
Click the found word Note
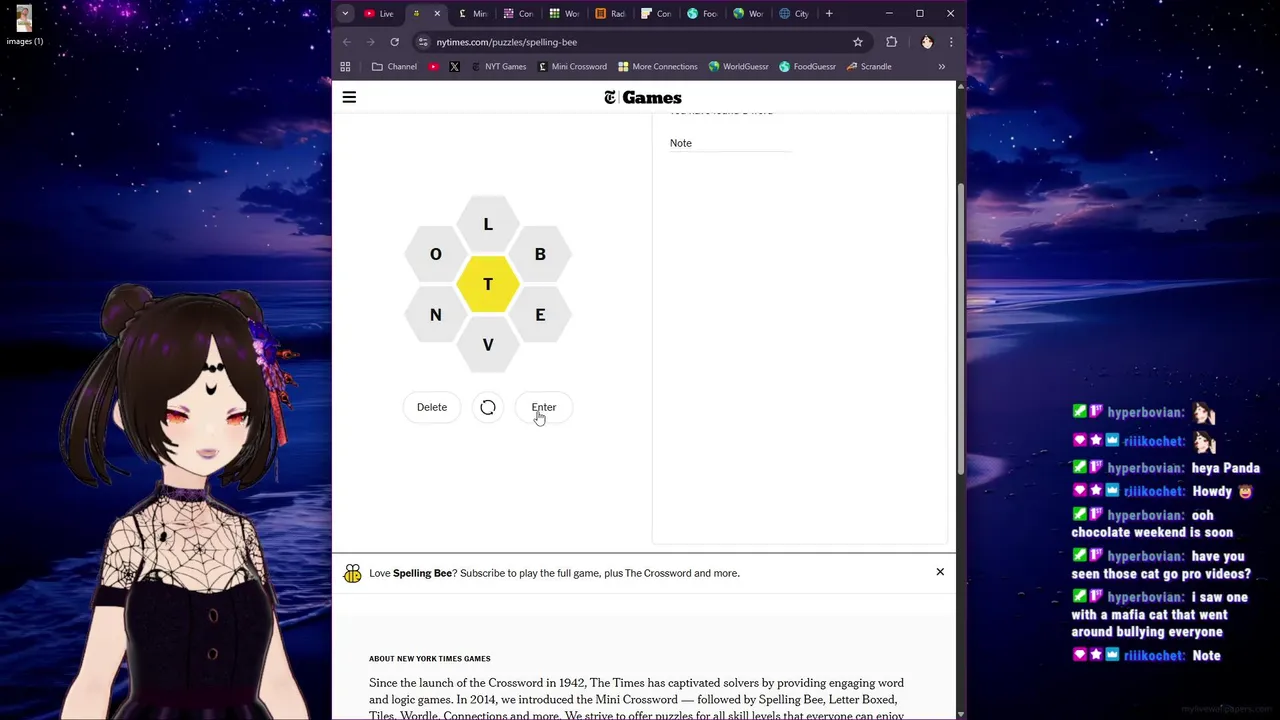click(x=681, y=143)
